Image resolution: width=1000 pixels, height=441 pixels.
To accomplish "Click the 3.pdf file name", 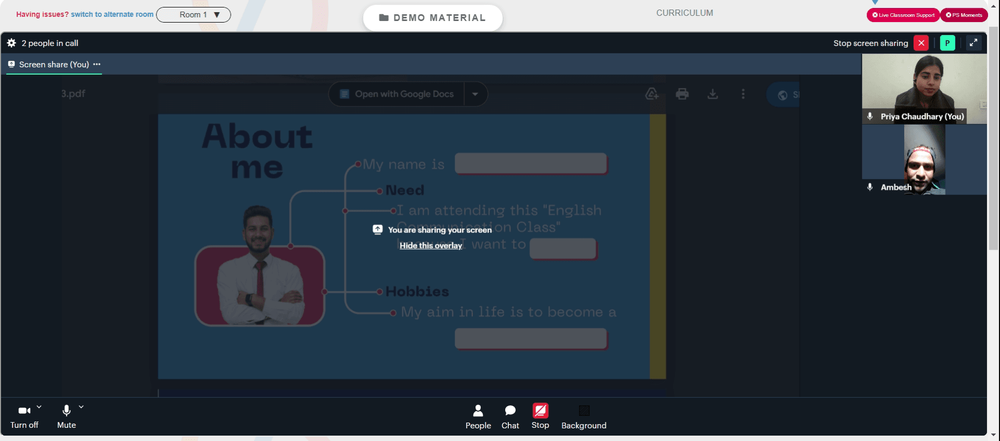I will pos(73,94).
